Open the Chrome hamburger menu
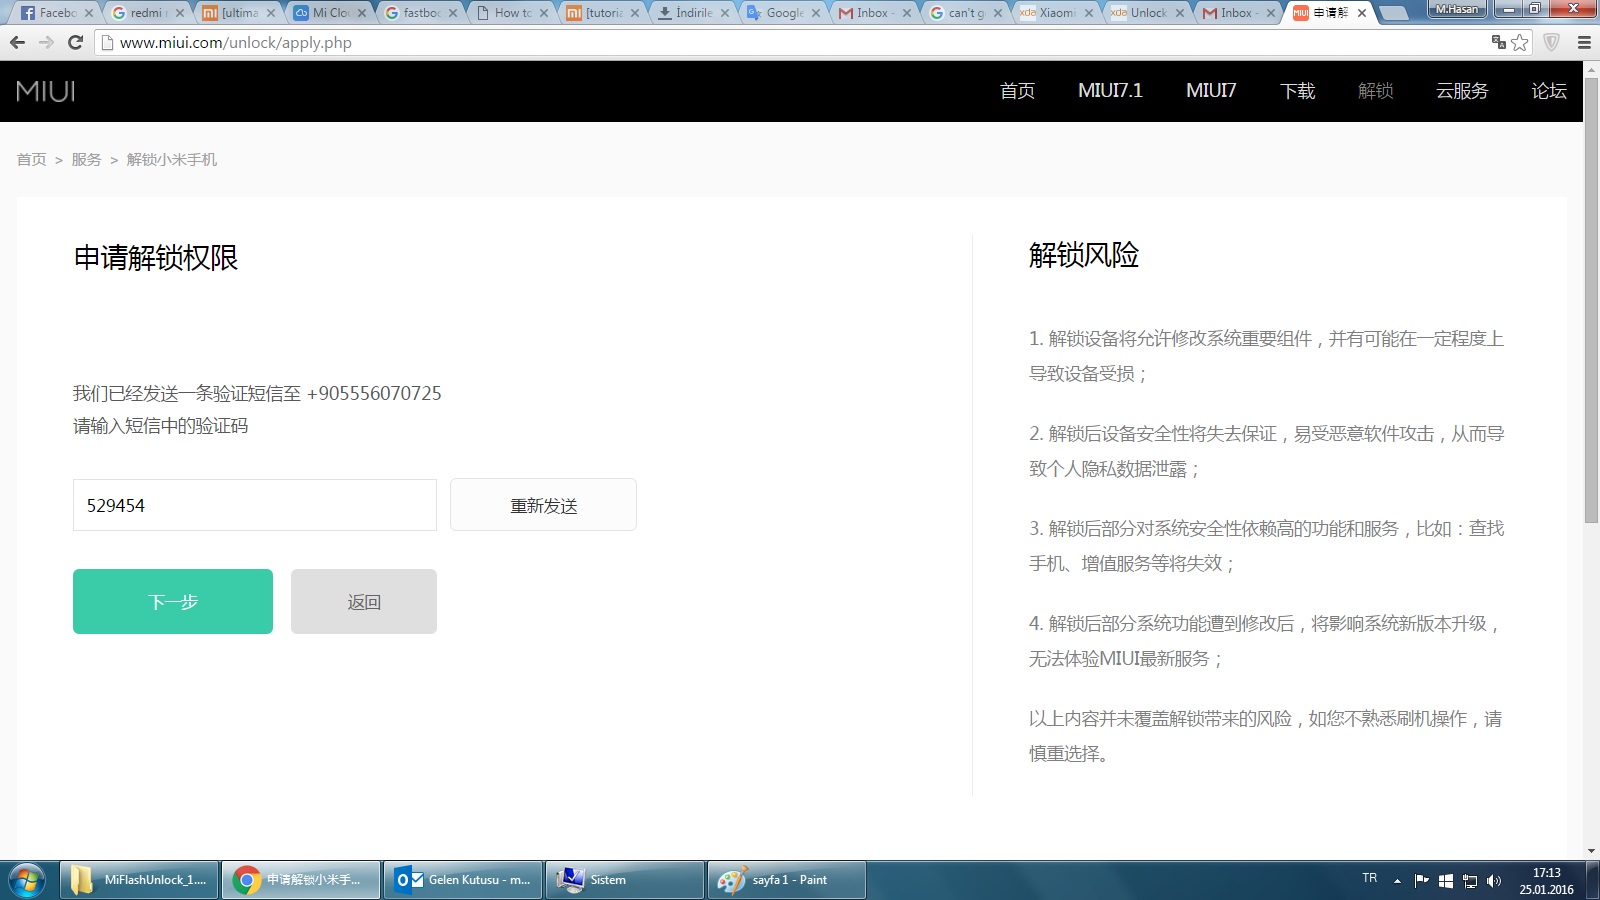The width and height of the screenshot is (1600, 900). (1584, 42)
